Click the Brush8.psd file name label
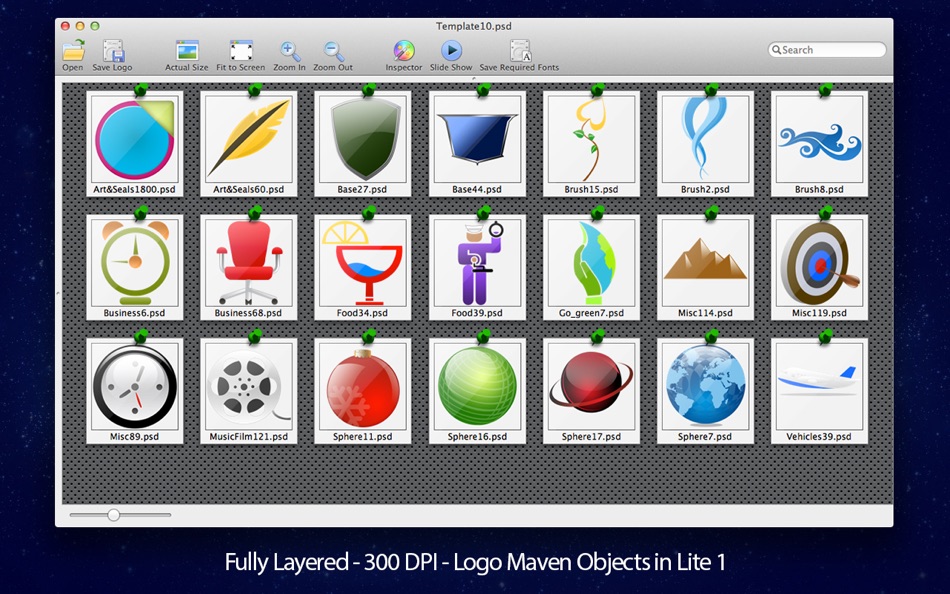This screenshot has width=950, height=594. pyautogui.click(x=819, y=189)
